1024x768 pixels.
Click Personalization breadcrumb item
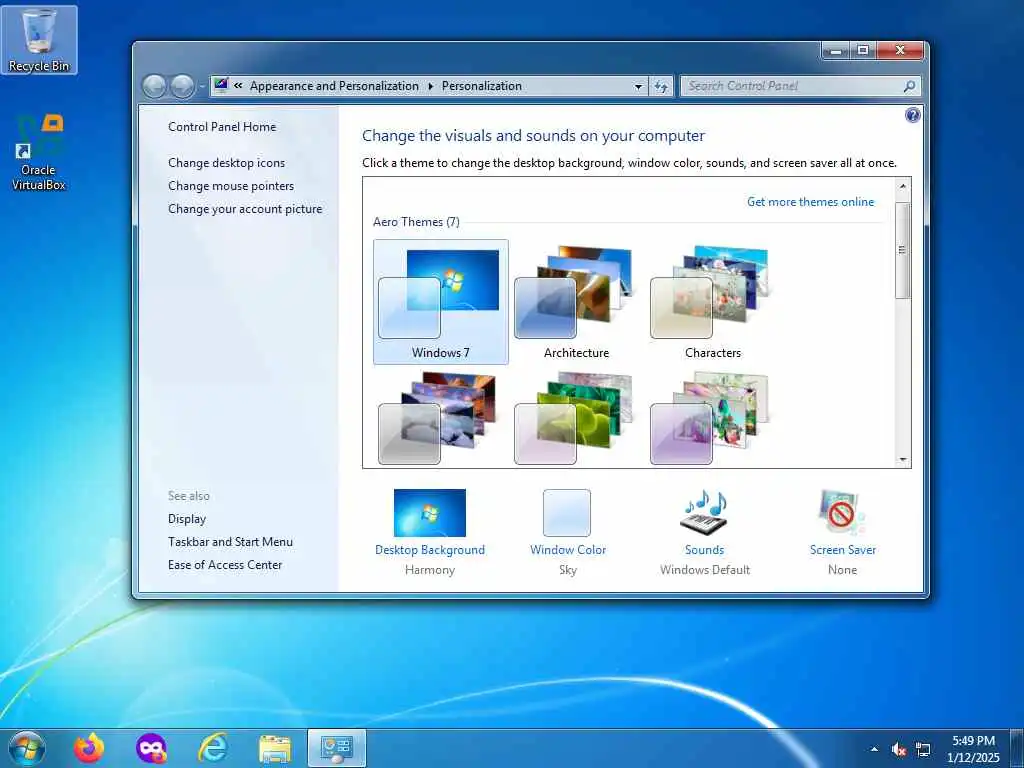(482, 86)
